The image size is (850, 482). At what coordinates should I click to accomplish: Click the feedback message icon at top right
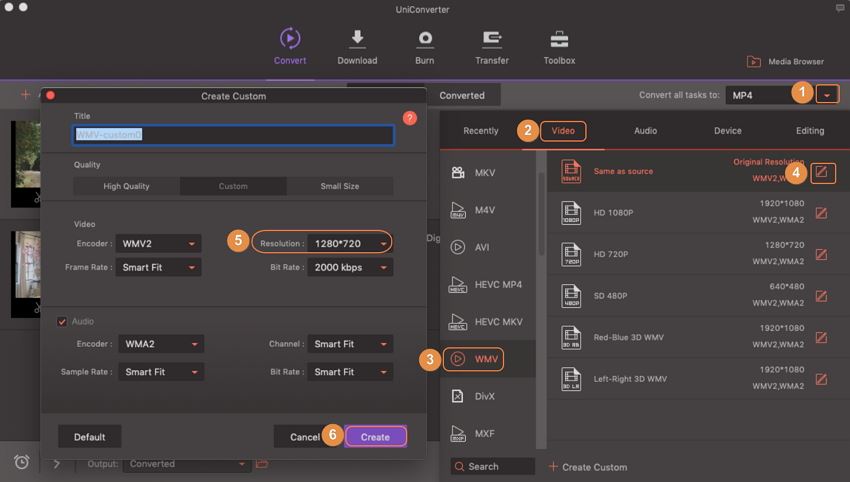coord(840,8)
